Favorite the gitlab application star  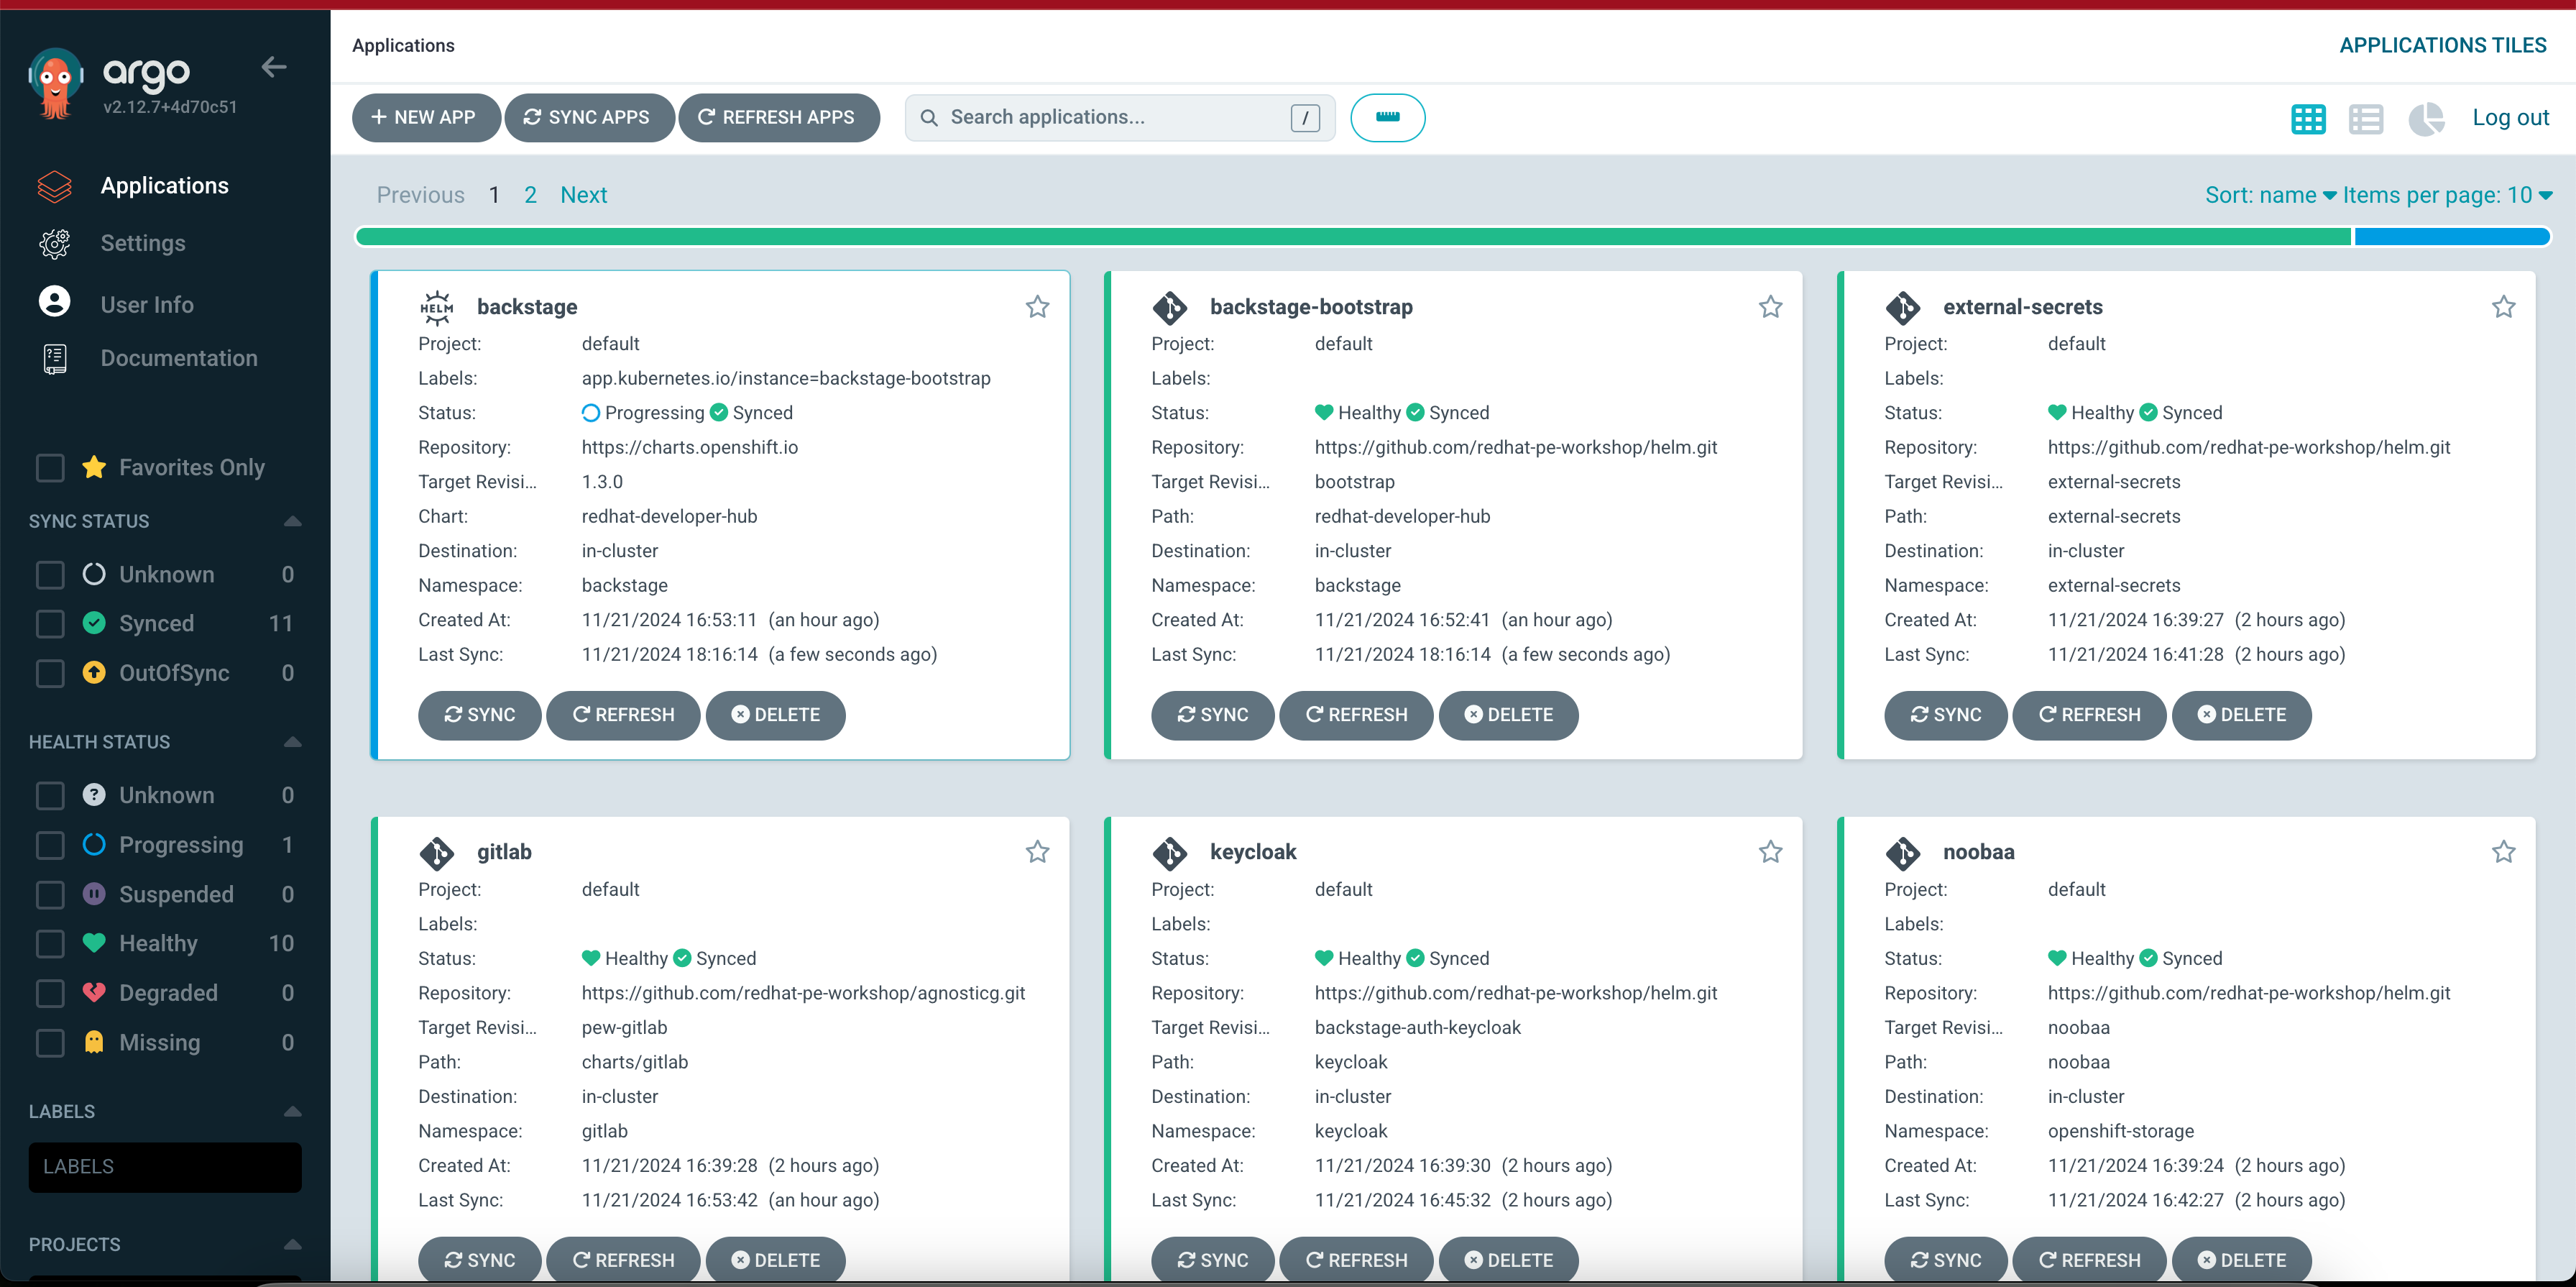pos(1037,852)
